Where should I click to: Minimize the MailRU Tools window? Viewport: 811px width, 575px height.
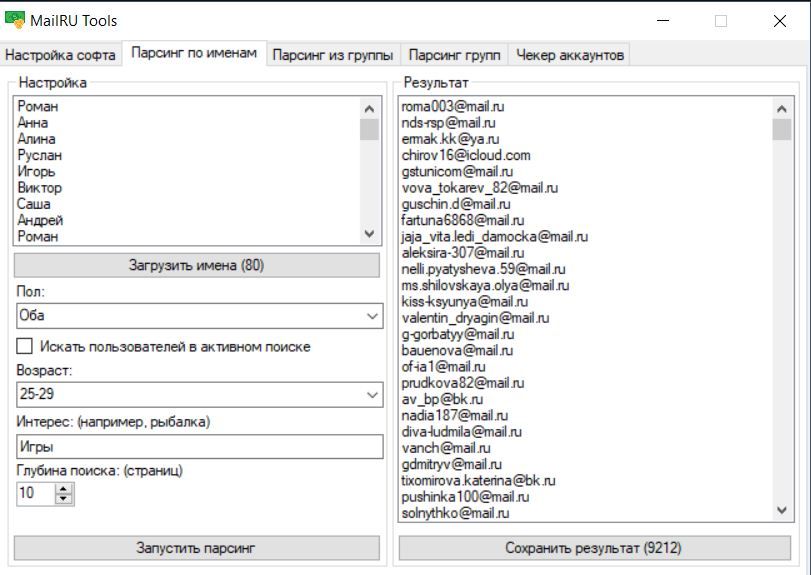[662, 21]
